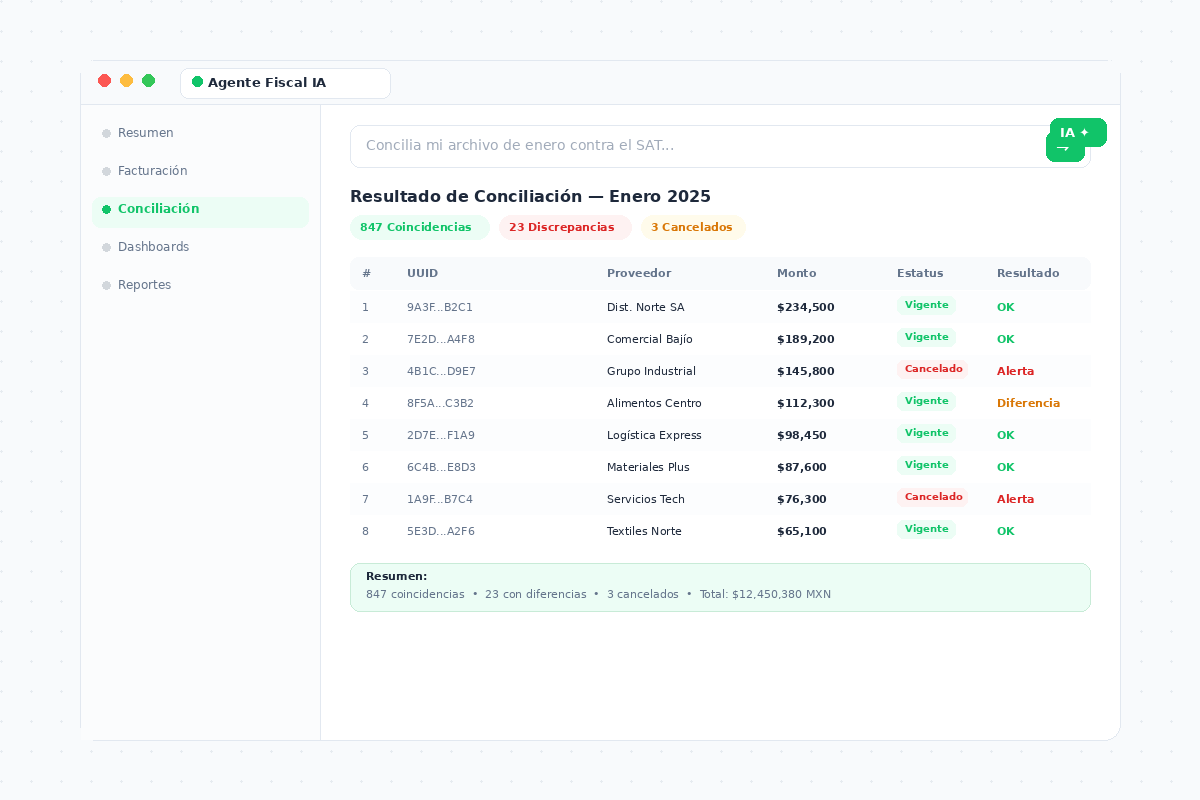Click the amount $234,500

tap(806, 307)
